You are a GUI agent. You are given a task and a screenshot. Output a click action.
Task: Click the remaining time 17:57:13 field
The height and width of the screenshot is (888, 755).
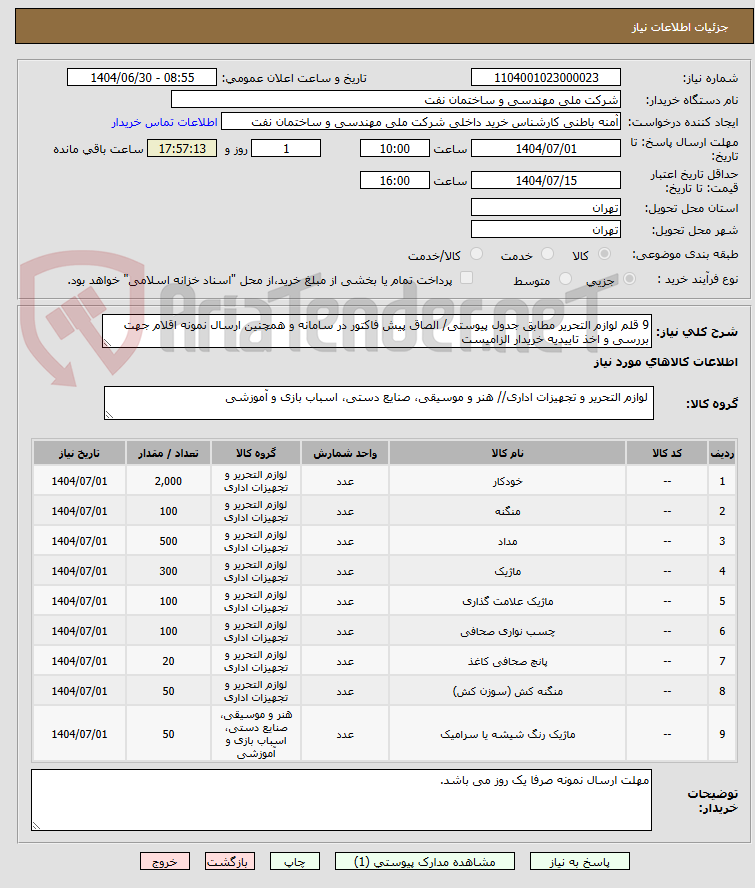point(182,148)
